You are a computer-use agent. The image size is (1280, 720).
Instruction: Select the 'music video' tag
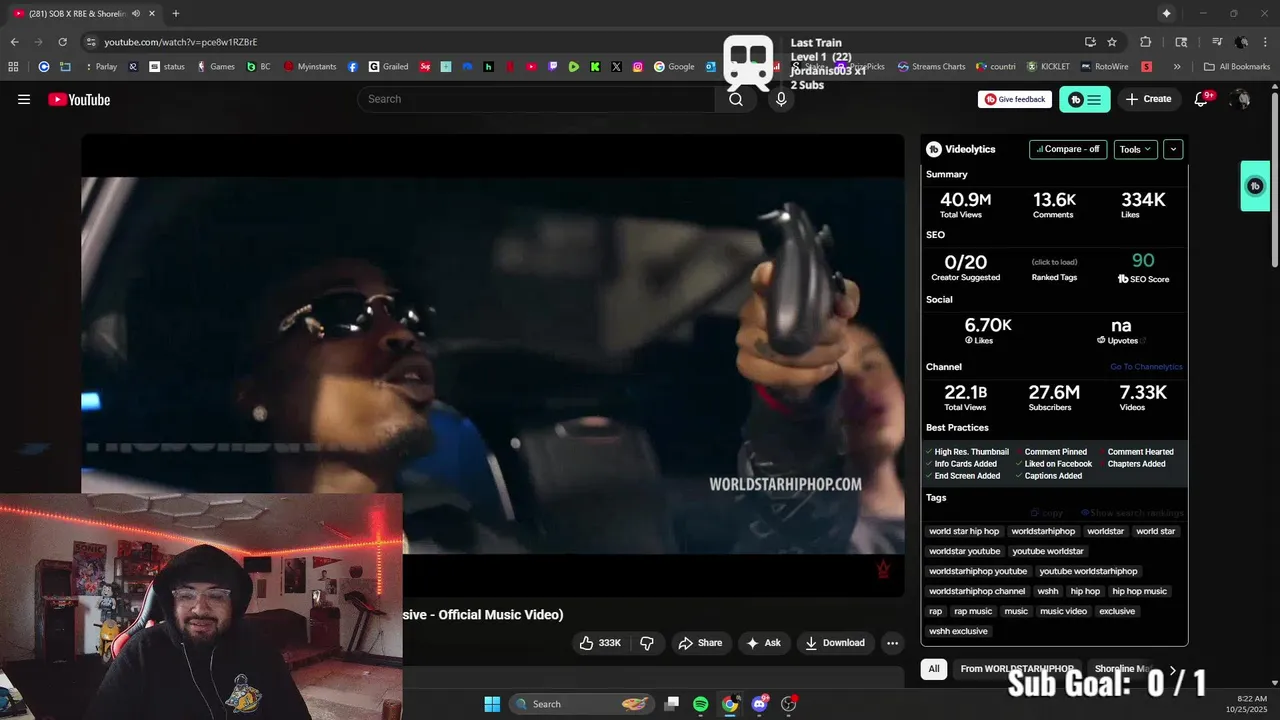coord(1063,611)
